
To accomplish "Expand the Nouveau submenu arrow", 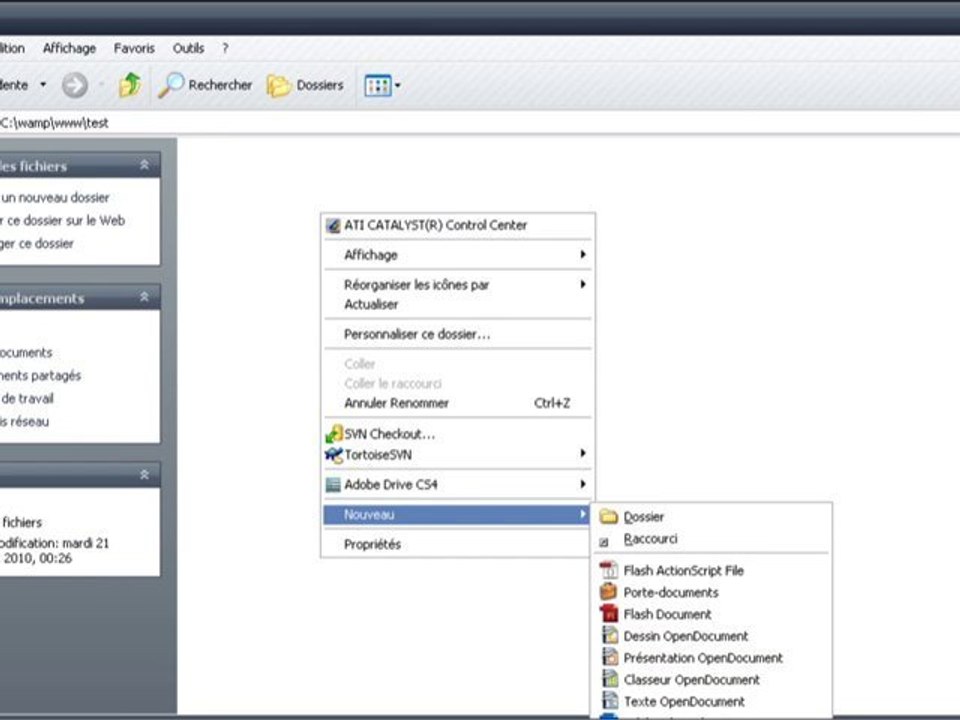I will [583, 514].
